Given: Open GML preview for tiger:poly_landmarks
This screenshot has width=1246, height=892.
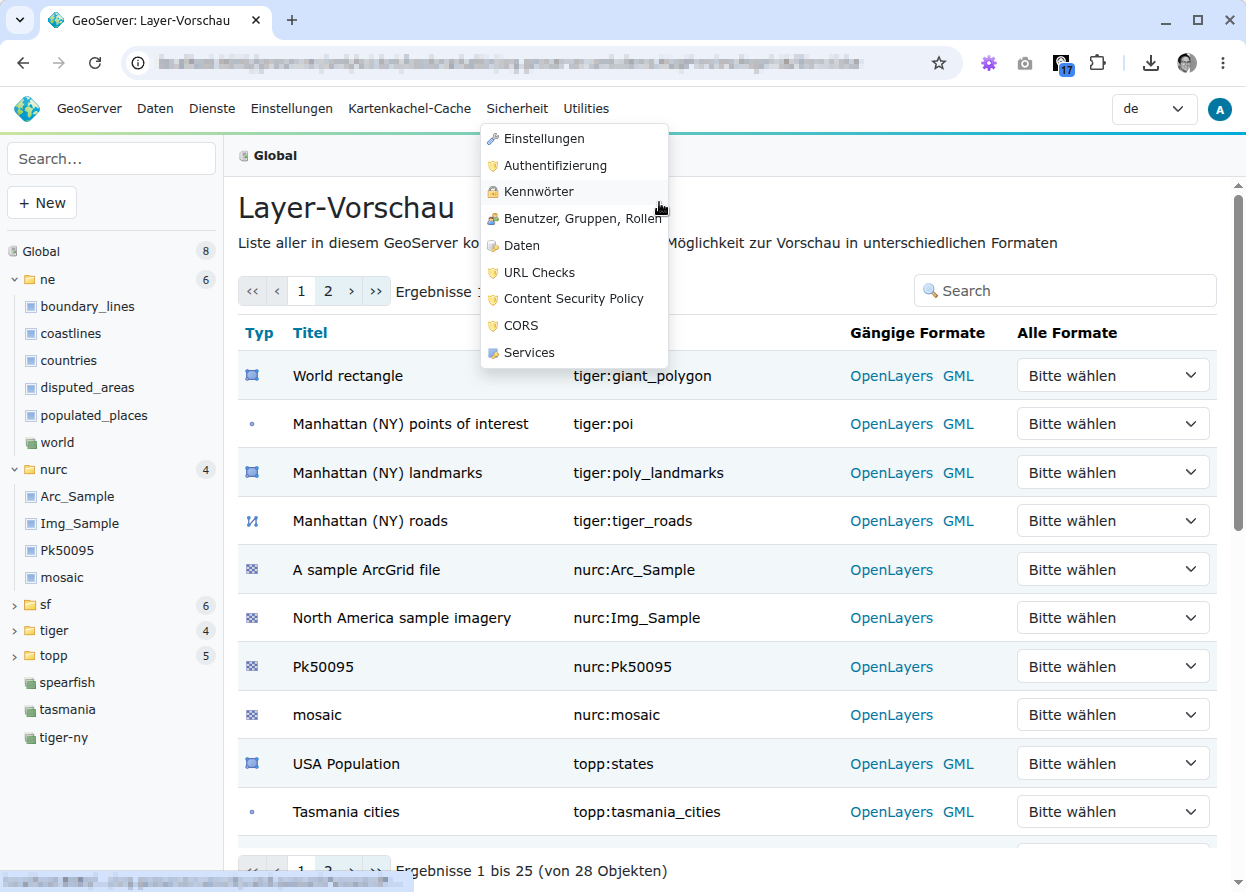Looking at the screenshot, I should [x=958, y=473].
